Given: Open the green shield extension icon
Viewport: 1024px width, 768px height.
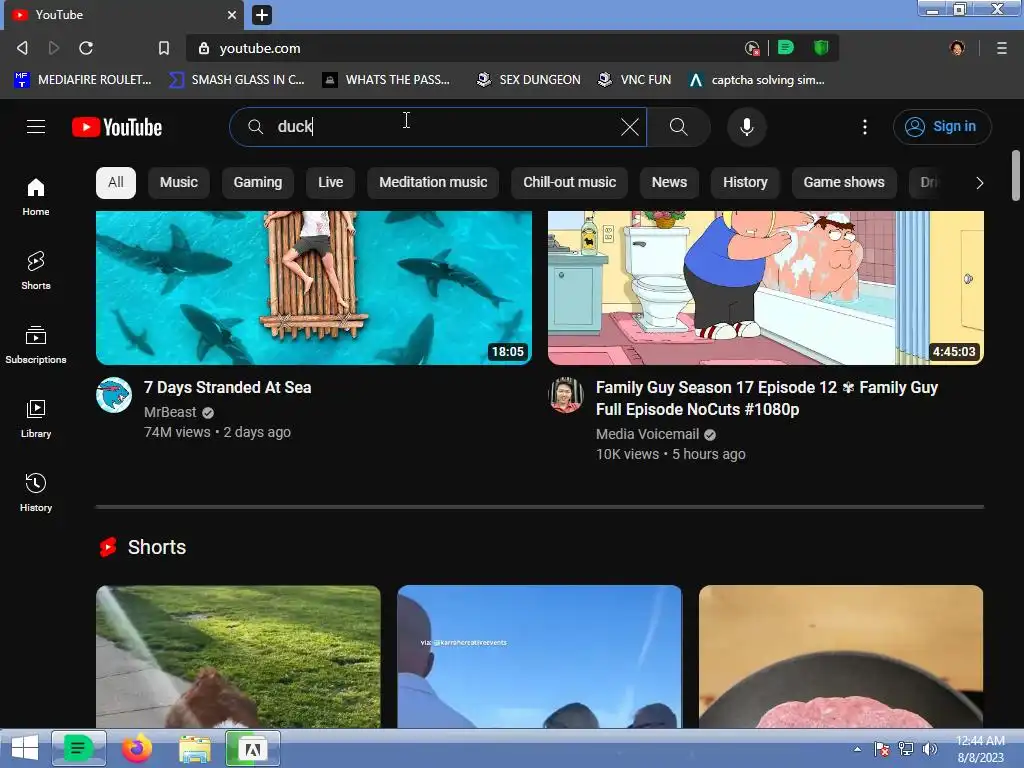Looking at the screenshot, I should point(821,48).
